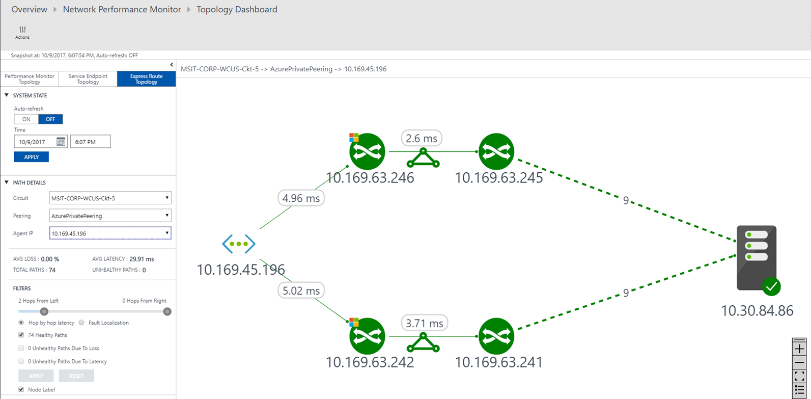Click hop count 9 on upper dashed link
The image size is (811, 399).
[x=626, y=200]
